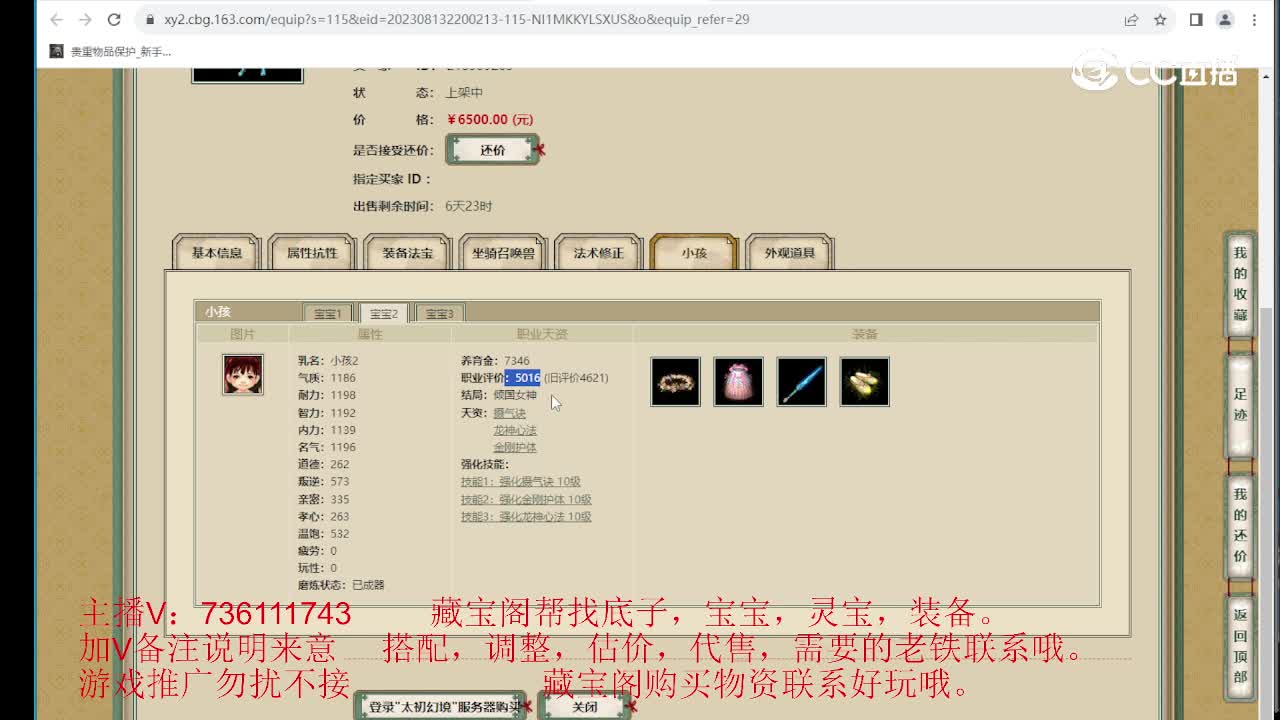
Task: Open Chrome three-dot menu
Action: 1254,19
